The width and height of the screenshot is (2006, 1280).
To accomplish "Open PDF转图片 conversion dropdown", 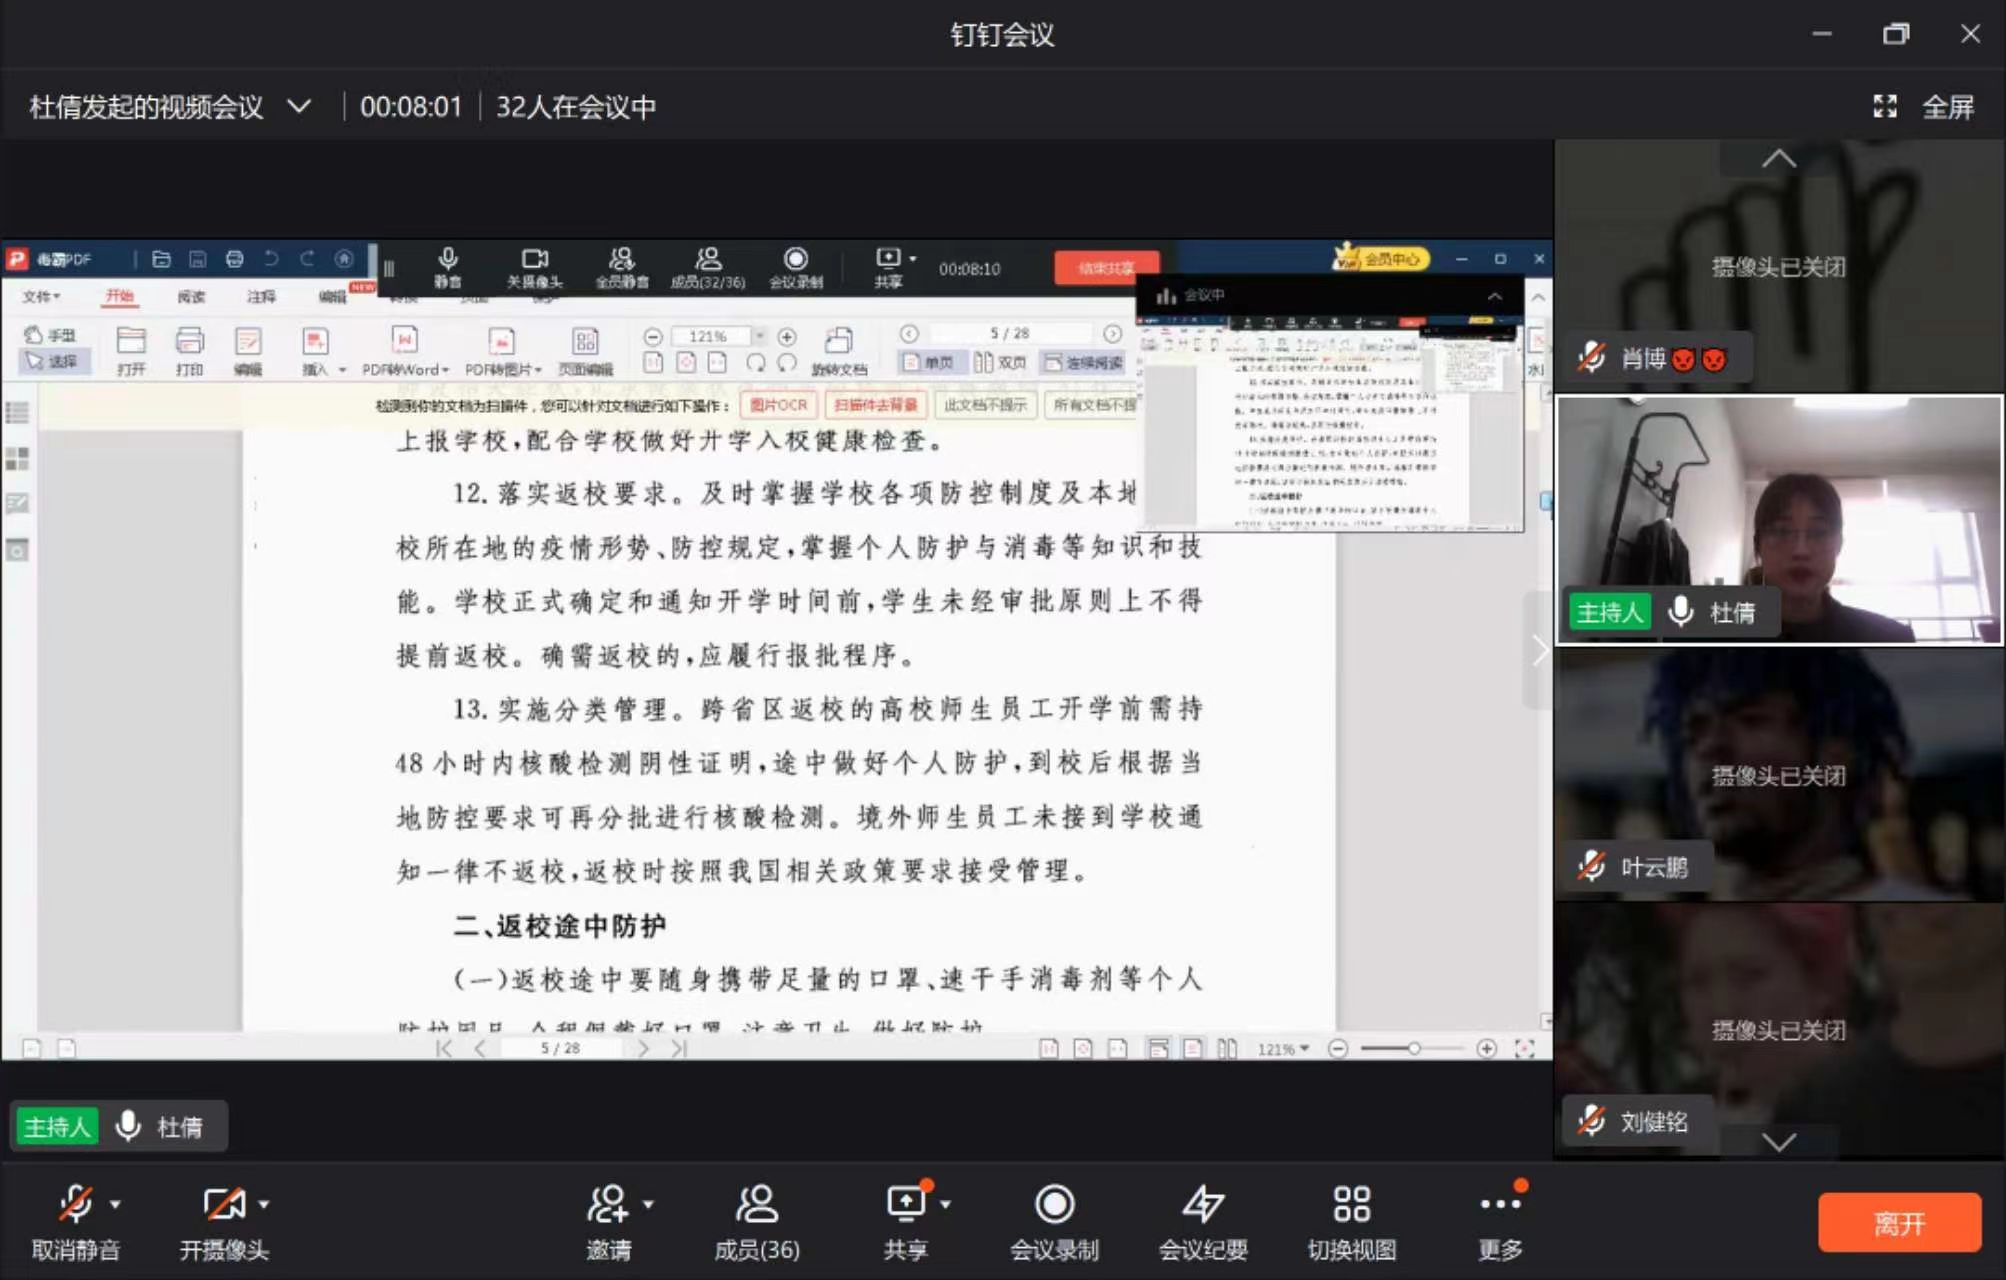I will click(503, 351).
